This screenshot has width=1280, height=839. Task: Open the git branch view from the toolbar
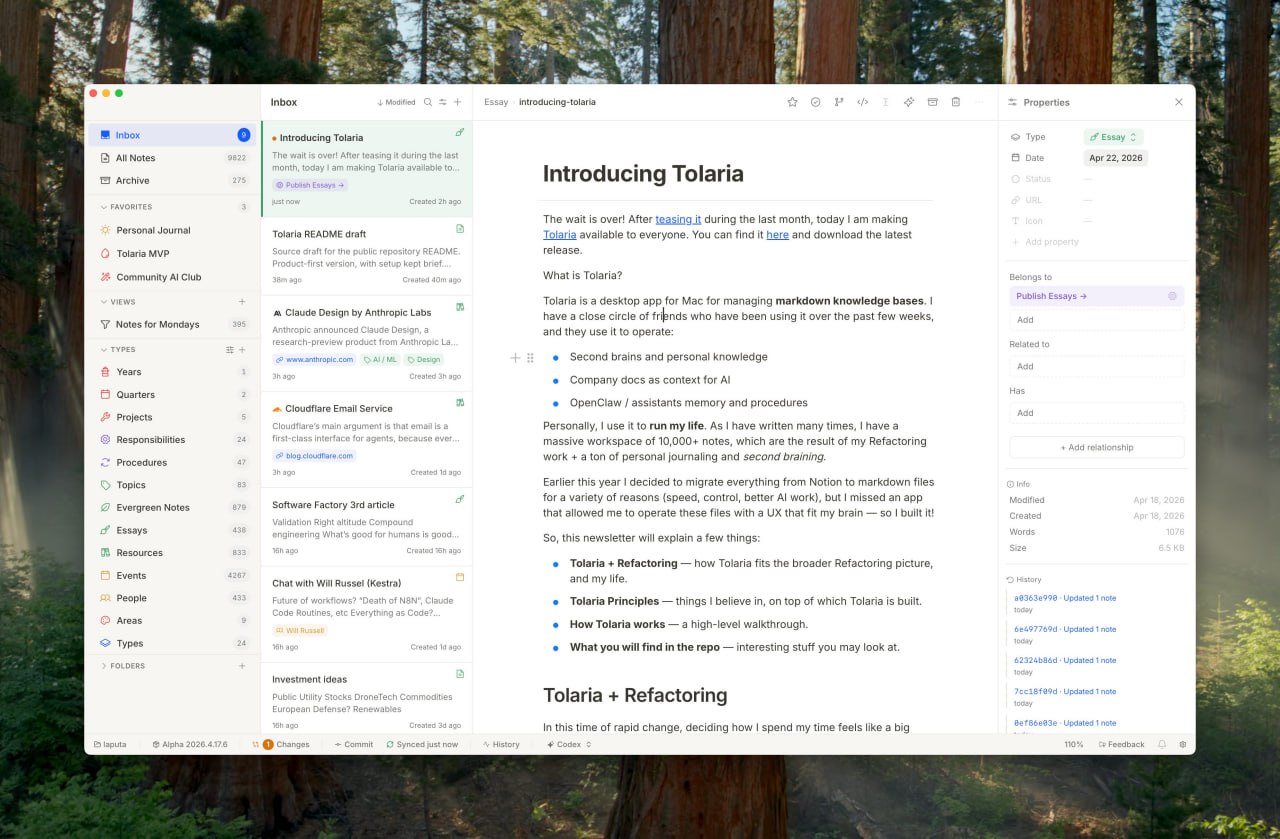pos(840,101)
